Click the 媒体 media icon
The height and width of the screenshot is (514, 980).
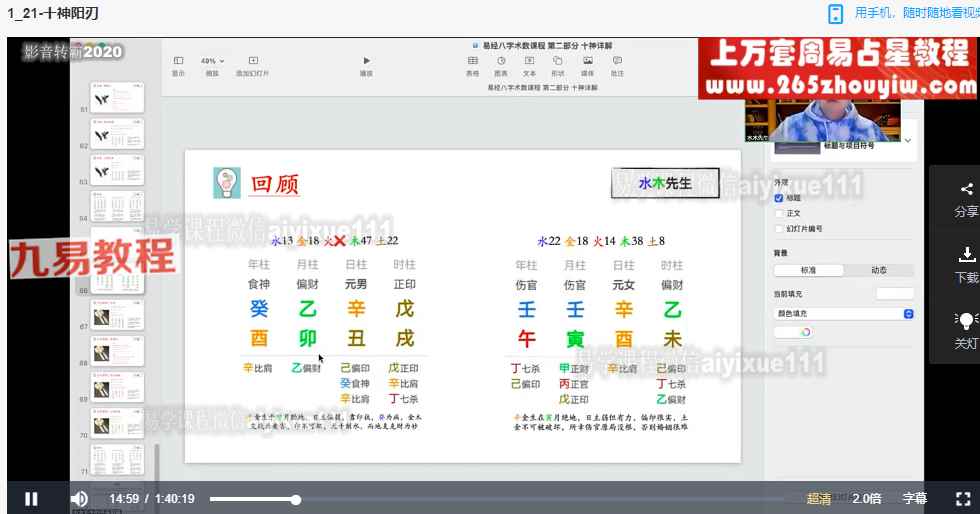click(588, 61)
